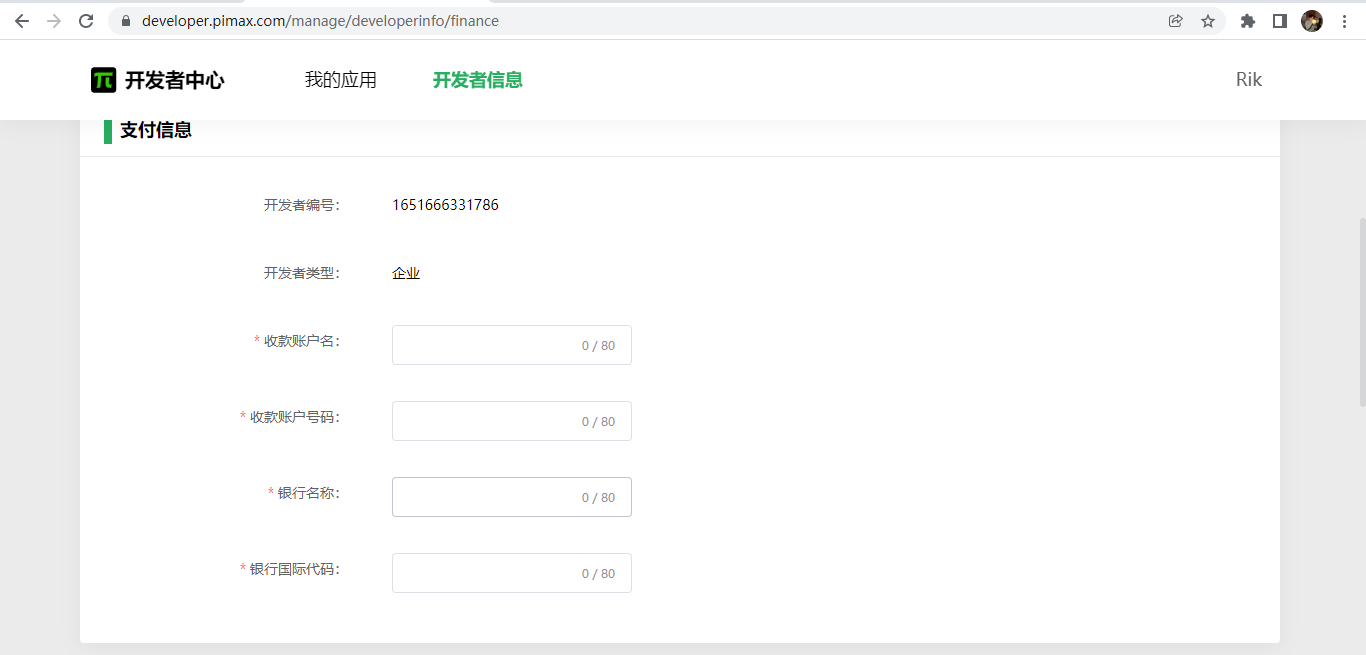Select the address bar URL
The image size is (1366, 655).
[x=320, y=21]
